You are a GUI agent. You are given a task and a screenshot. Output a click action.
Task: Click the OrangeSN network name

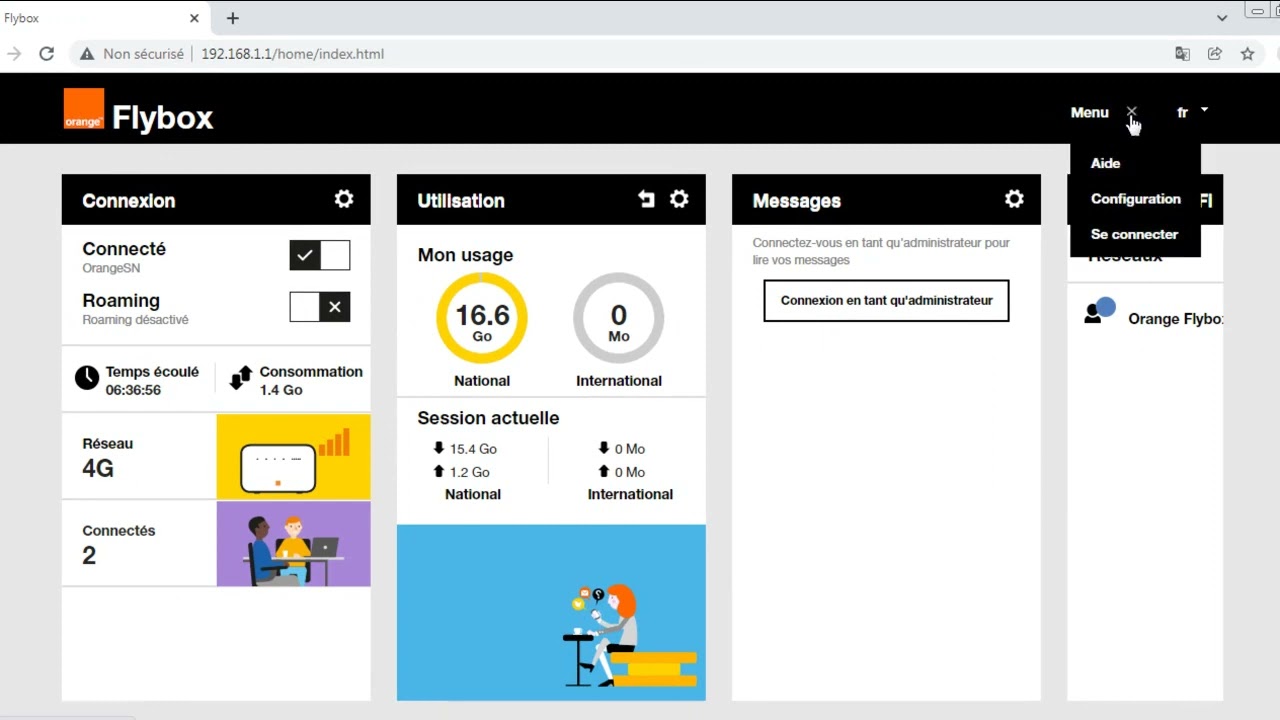[x=111, y=269]
